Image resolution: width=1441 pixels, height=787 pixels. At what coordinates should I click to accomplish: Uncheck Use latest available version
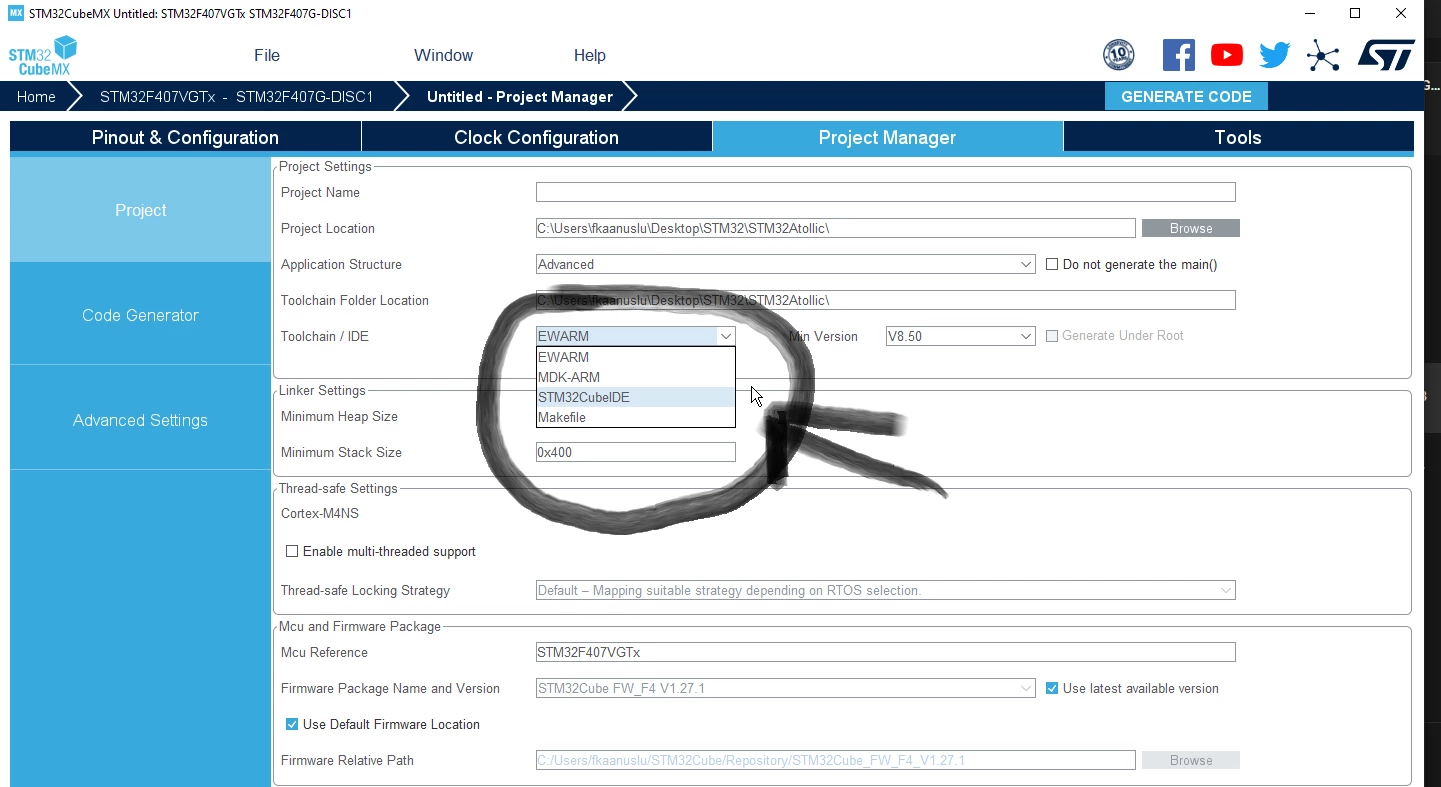pos(1052,688)
